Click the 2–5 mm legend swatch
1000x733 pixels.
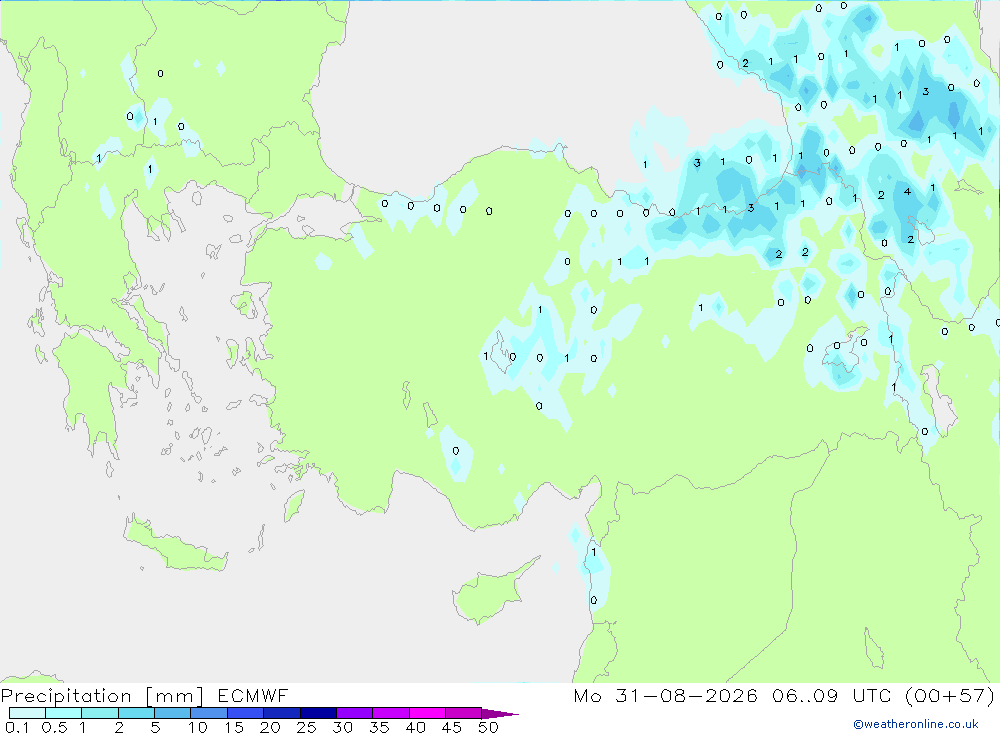[136, 713]
